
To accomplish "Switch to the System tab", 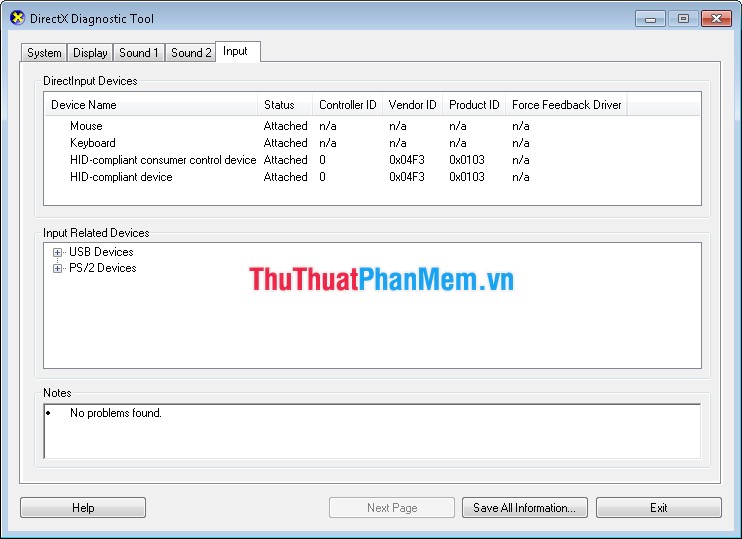I will 44,53.
